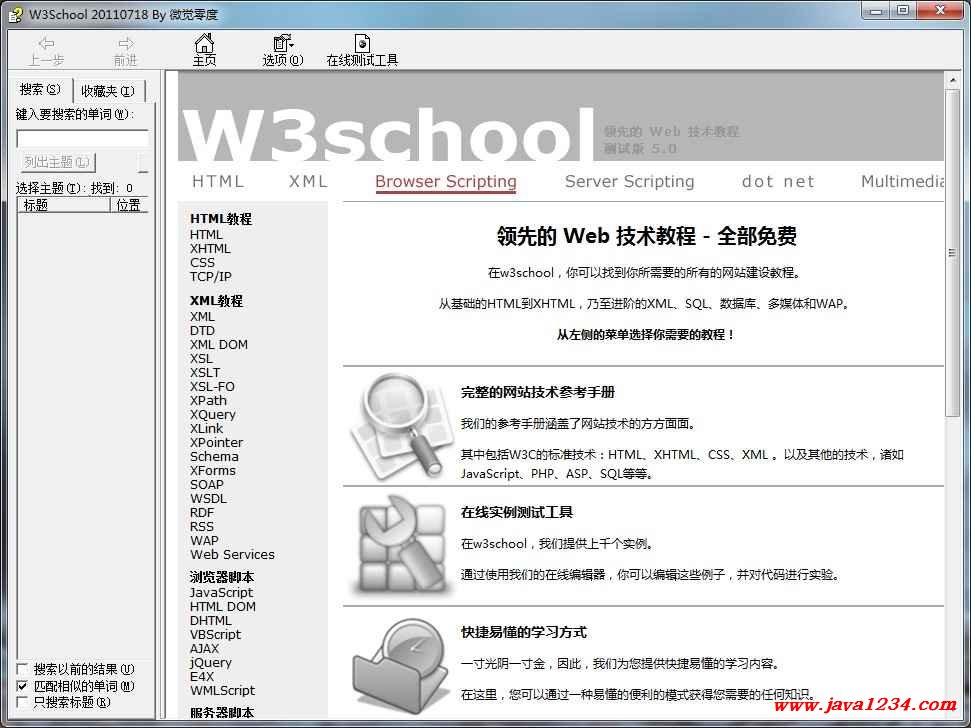Open the Server Scripting navigation tab
This screenshot has height=728, width=971.
pyautogui.click(x=630, y=182)
